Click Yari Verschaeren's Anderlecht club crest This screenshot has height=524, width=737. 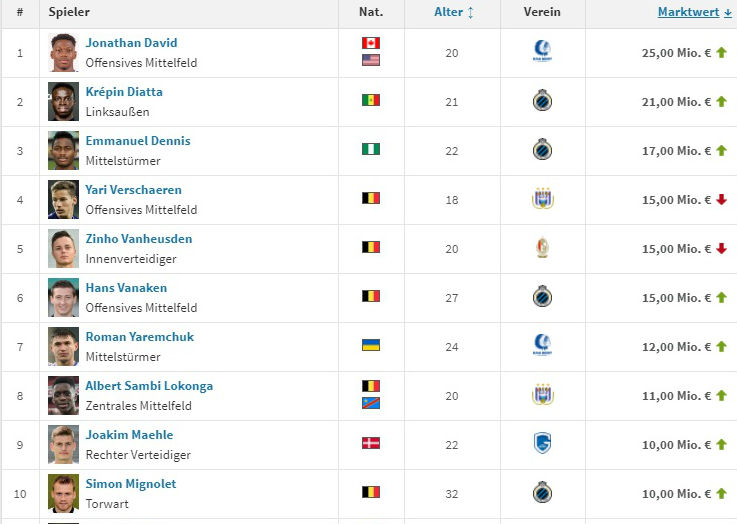pyautogui.click(x=542, y=199)
